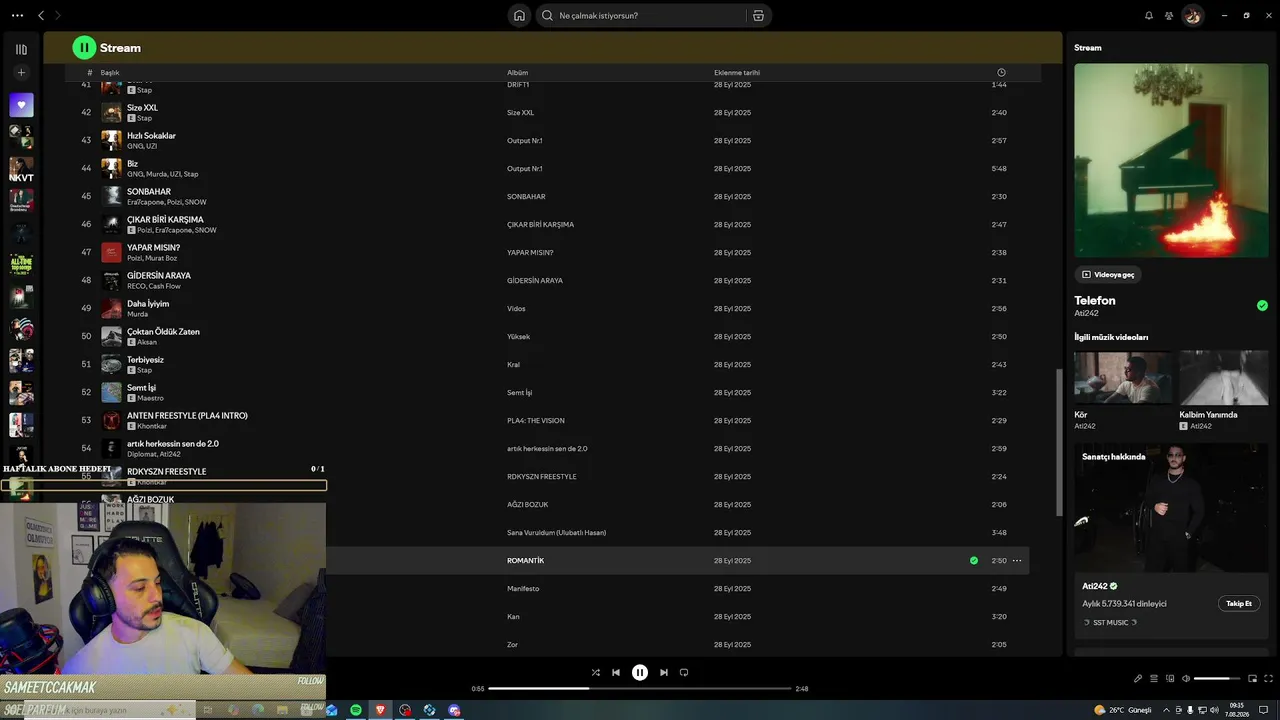Open the 'Kalbim Yanımda' music video thumbnail
Screen dimensions: 1280x720
1224,377
